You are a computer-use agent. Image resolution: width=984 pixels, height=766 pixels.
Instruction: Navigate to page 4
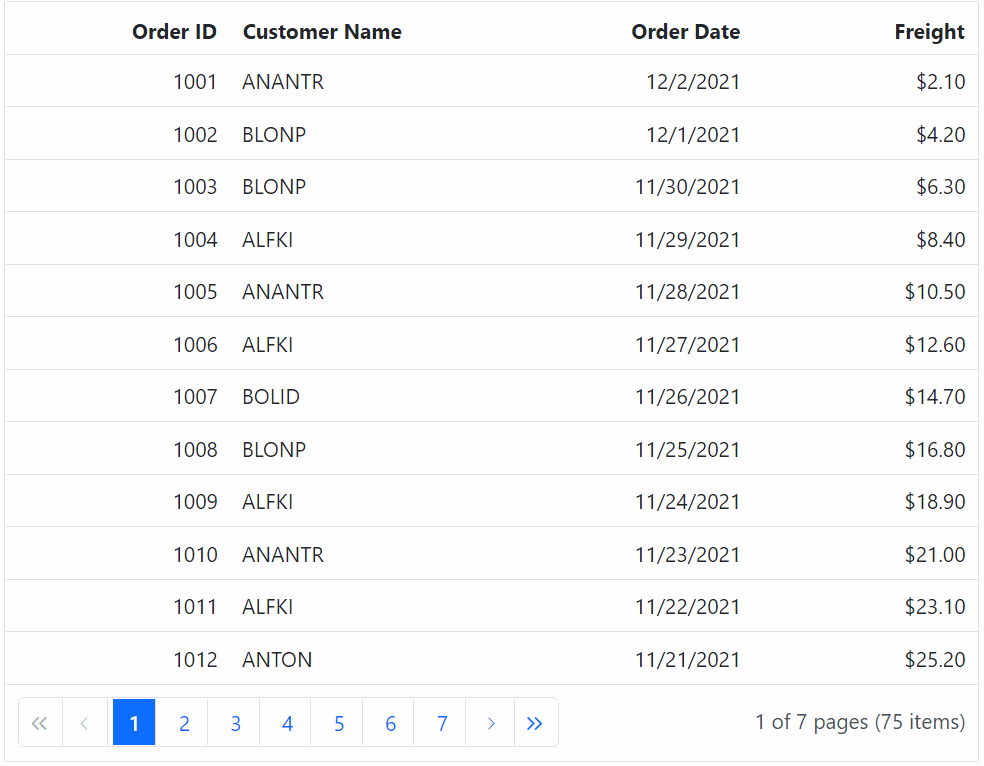(x=287, y=723)
